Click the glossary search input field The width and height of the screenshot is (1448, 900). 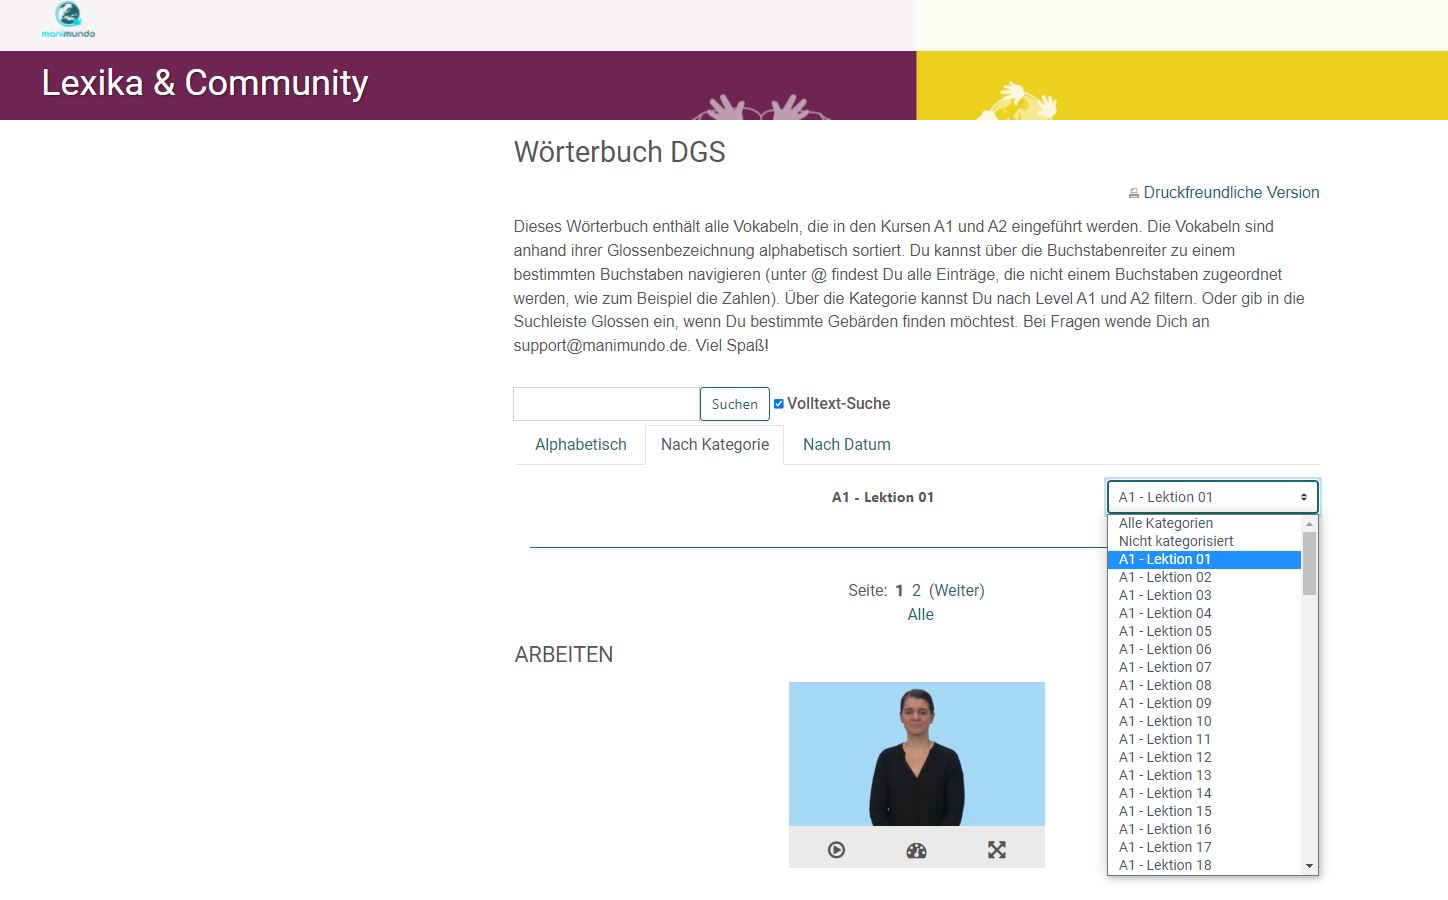tap(606, 404)
